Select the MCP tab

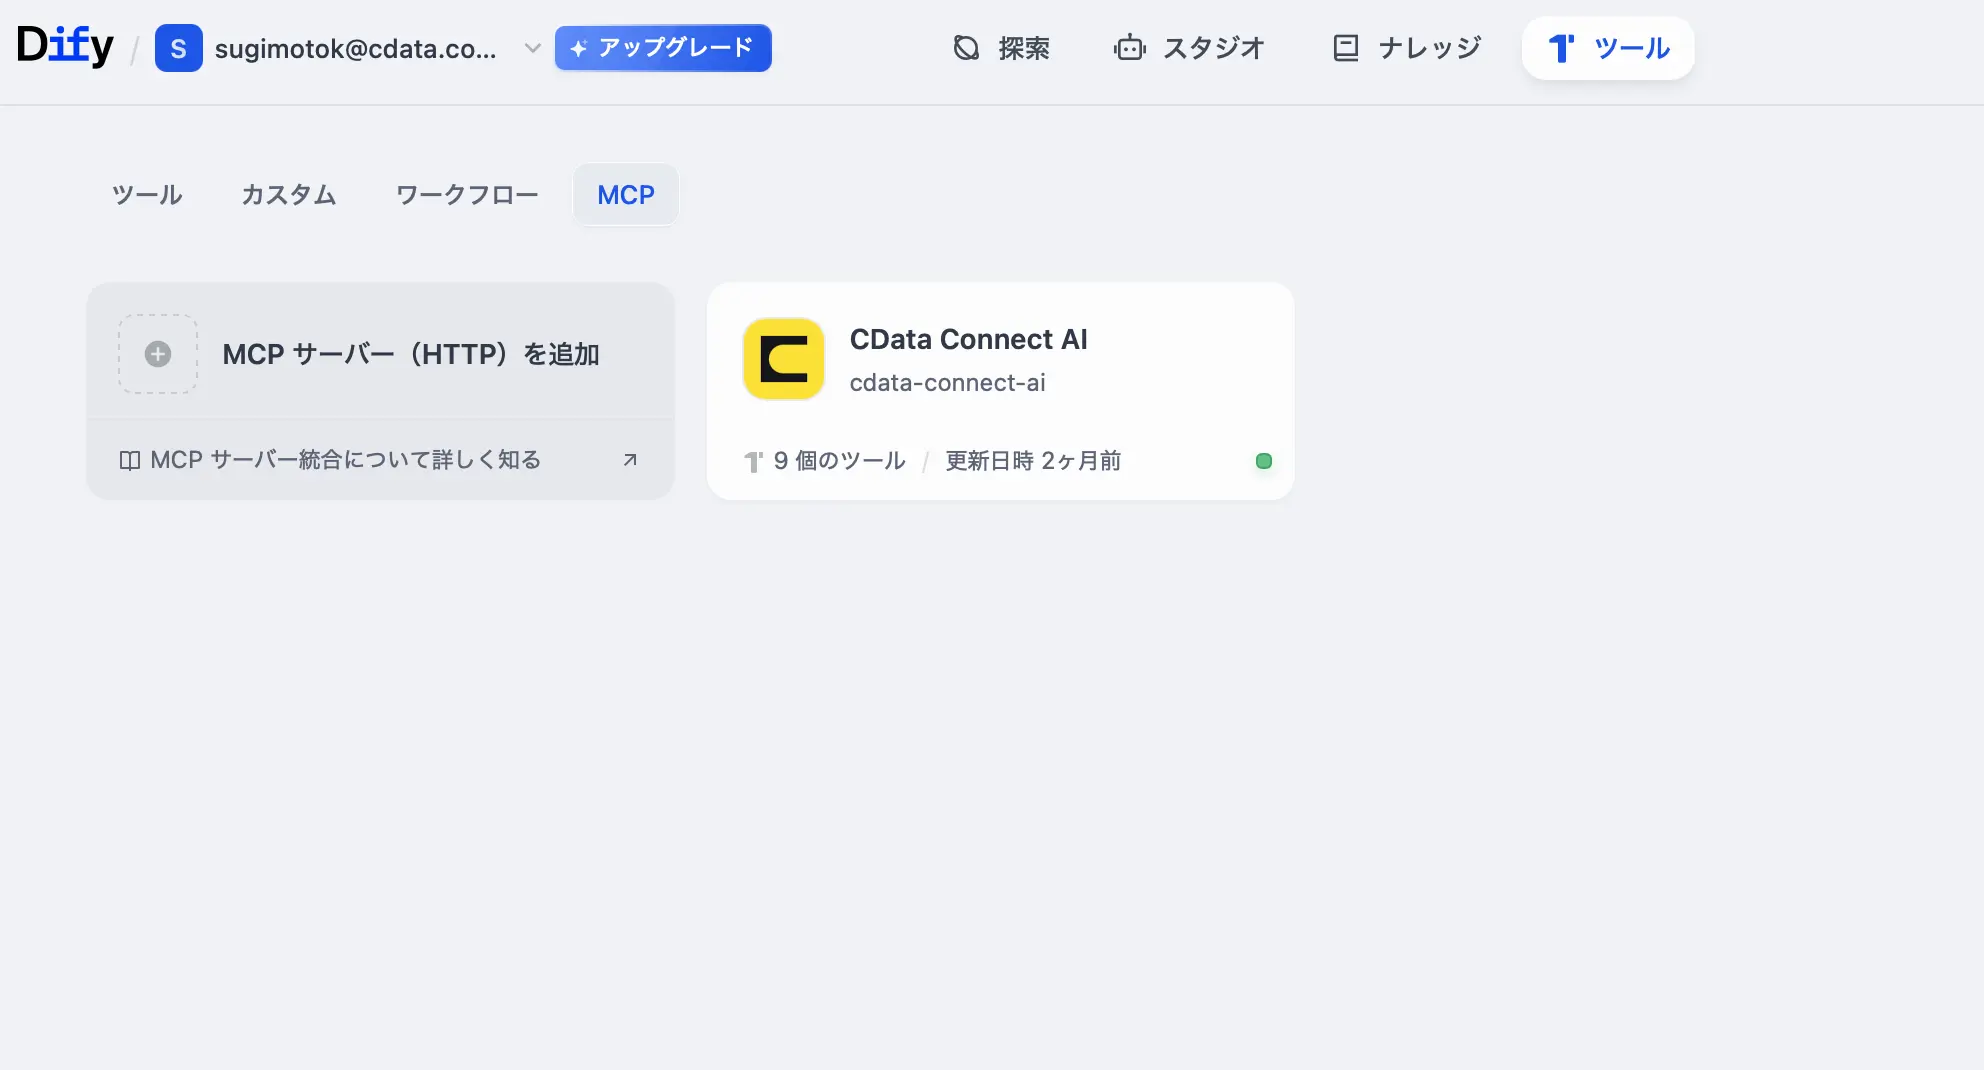pos(626,195)
